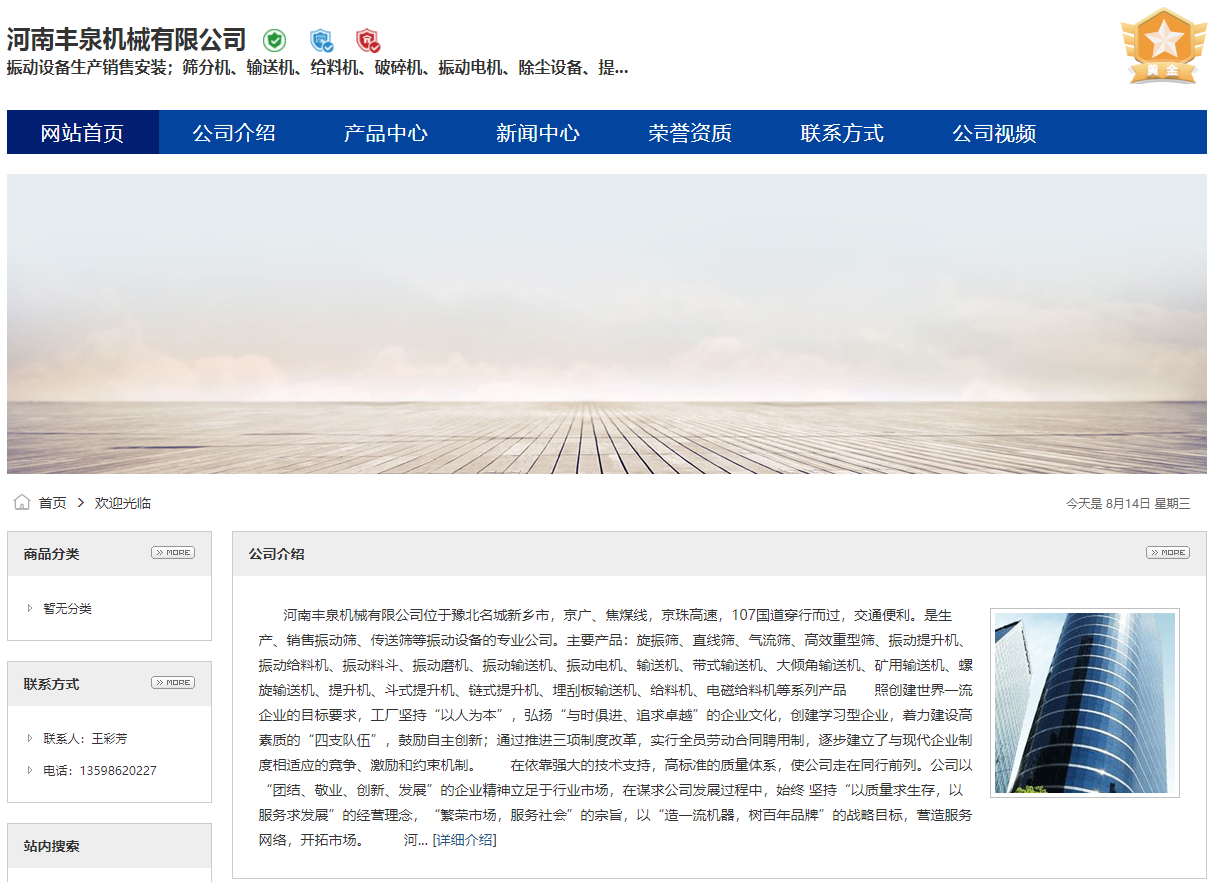This screenshot has height=882, width=1215.
Task: Click the arrow beside 电话 number
Action: [x=30, y=770]
